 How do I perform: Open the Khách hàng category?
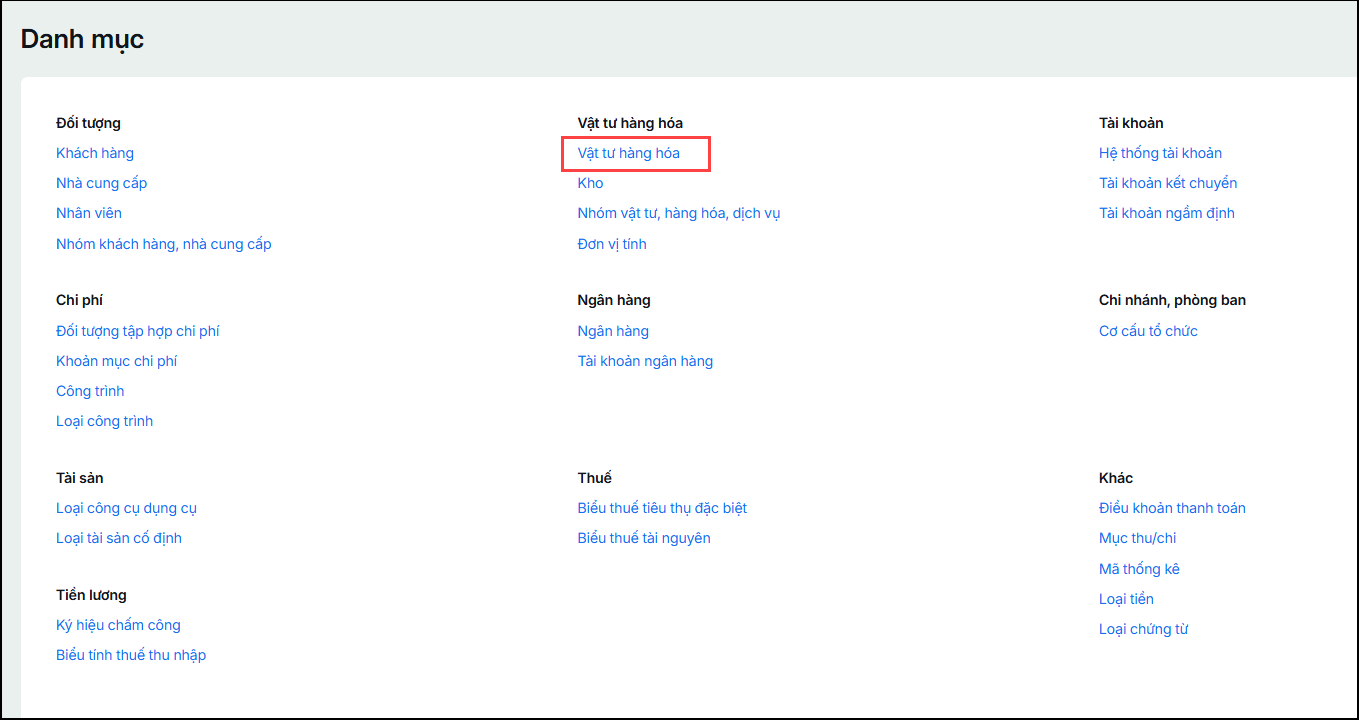pyautogui.click(x=95, y=153)
